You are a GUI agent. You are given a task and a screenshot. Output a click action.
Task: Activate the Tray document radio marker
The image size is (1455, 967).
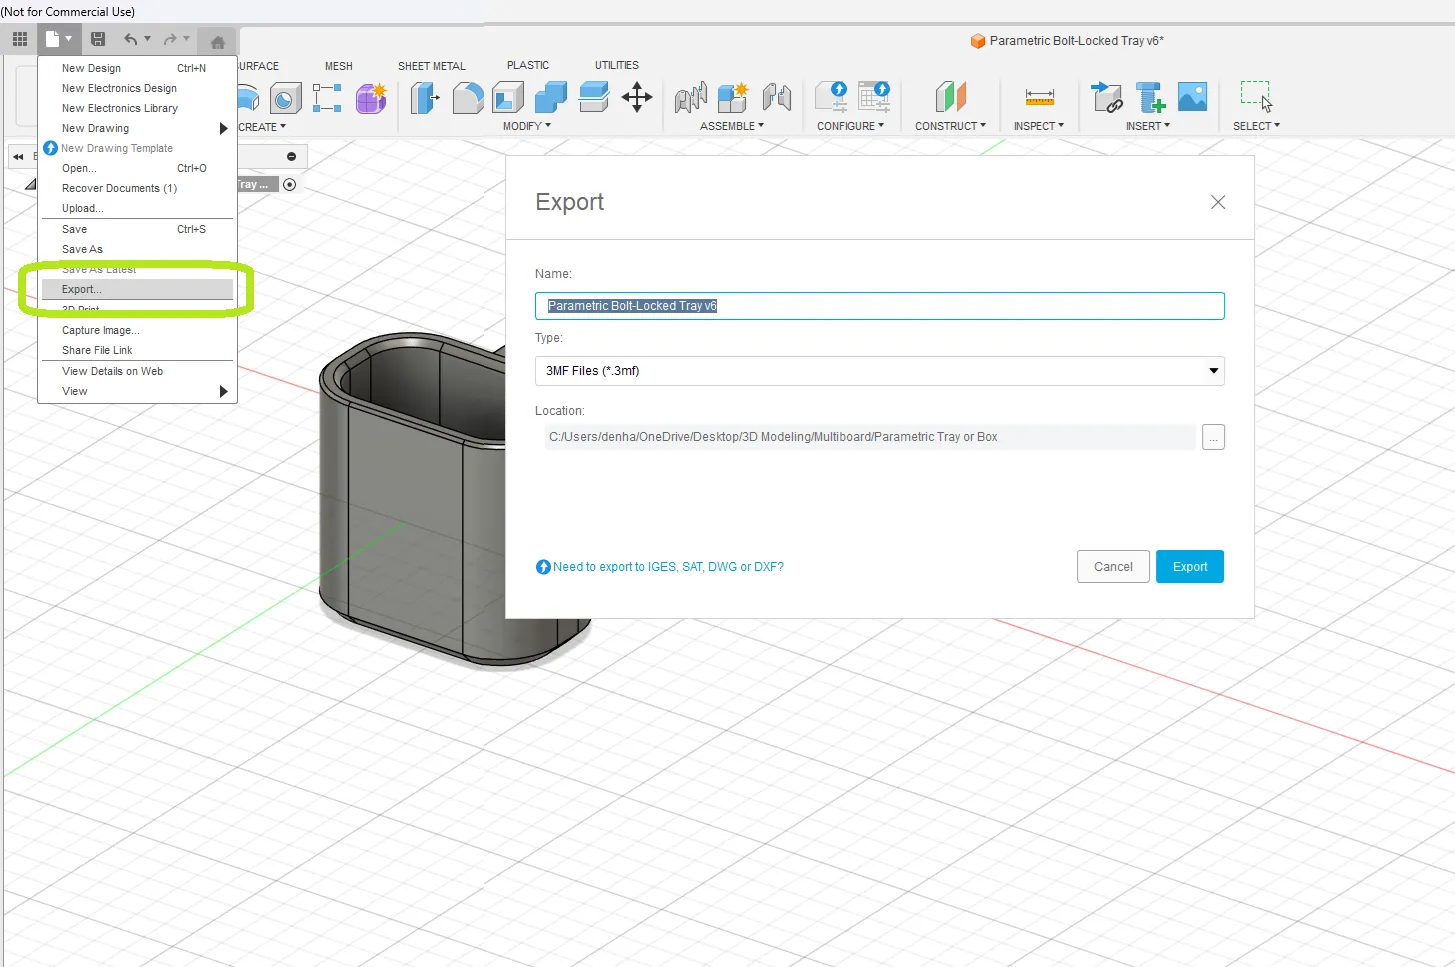(x=289, y=184)
